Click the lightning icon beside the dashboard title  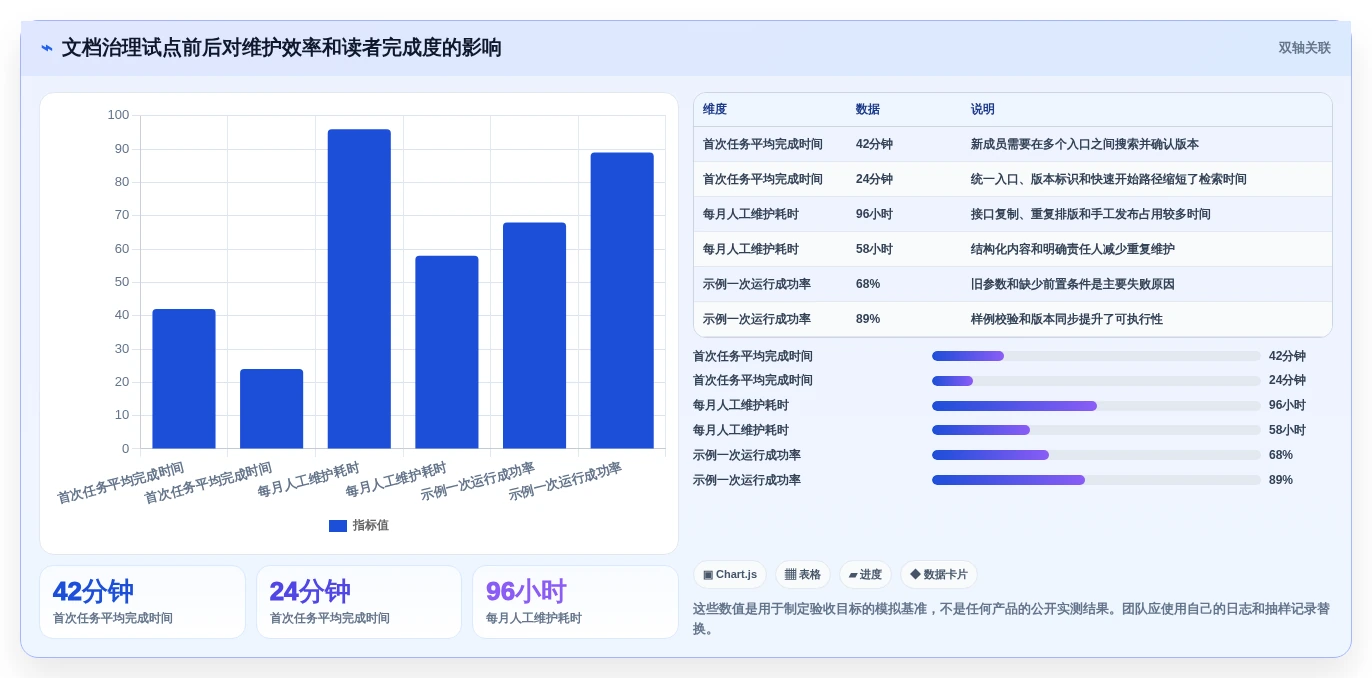click(47, 48)
